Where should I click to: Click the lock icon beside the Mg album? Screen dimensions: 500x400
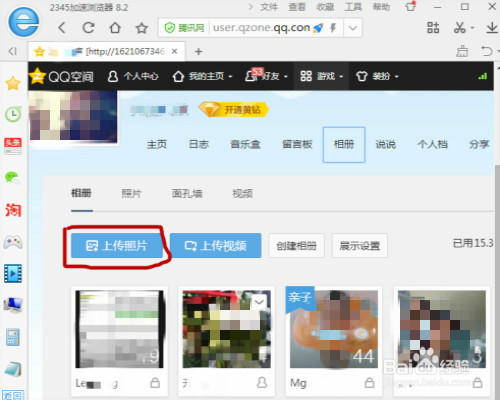click(x=369, y=382)
